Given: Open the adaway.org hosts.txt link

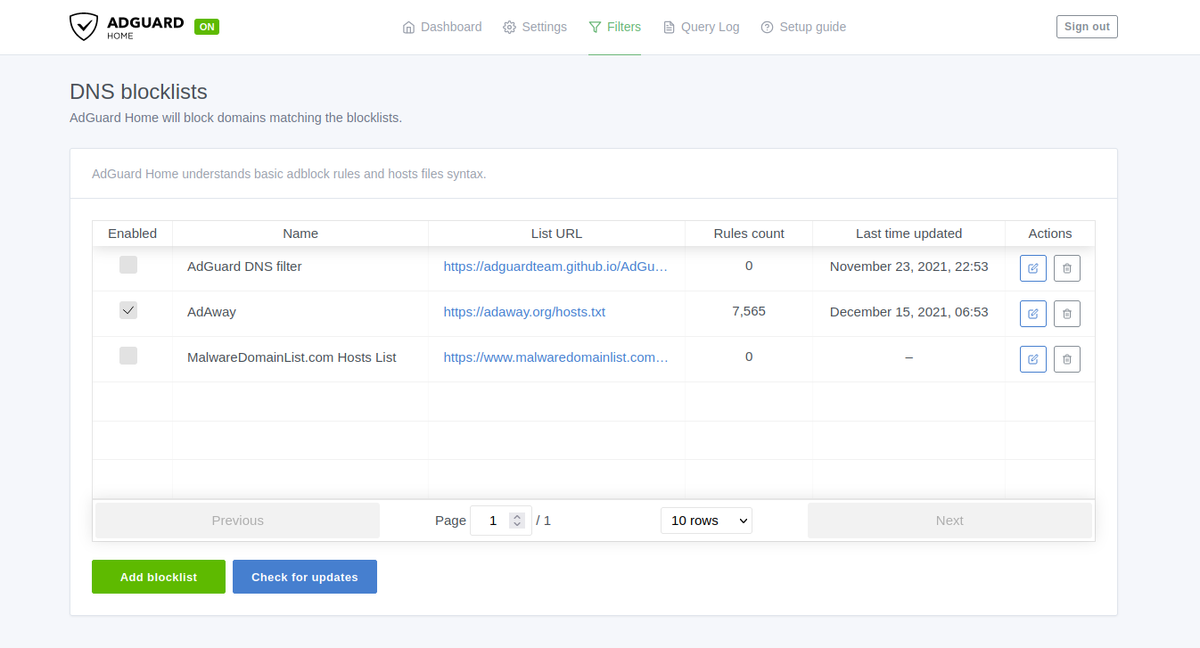Looking at the screenshot, I should click(x=524, y=312).
